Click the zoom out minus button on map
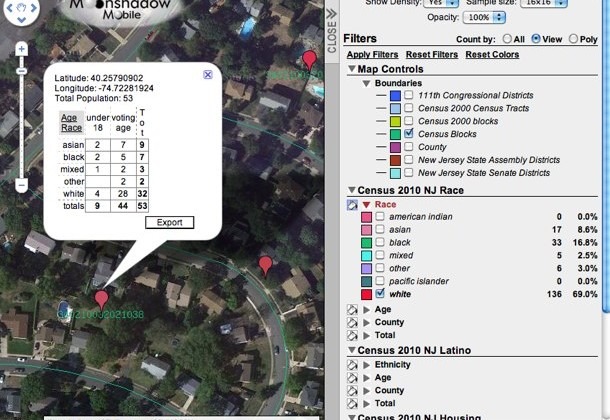The image size is (610, 420). pyautogui.click(x=21, y=185)
